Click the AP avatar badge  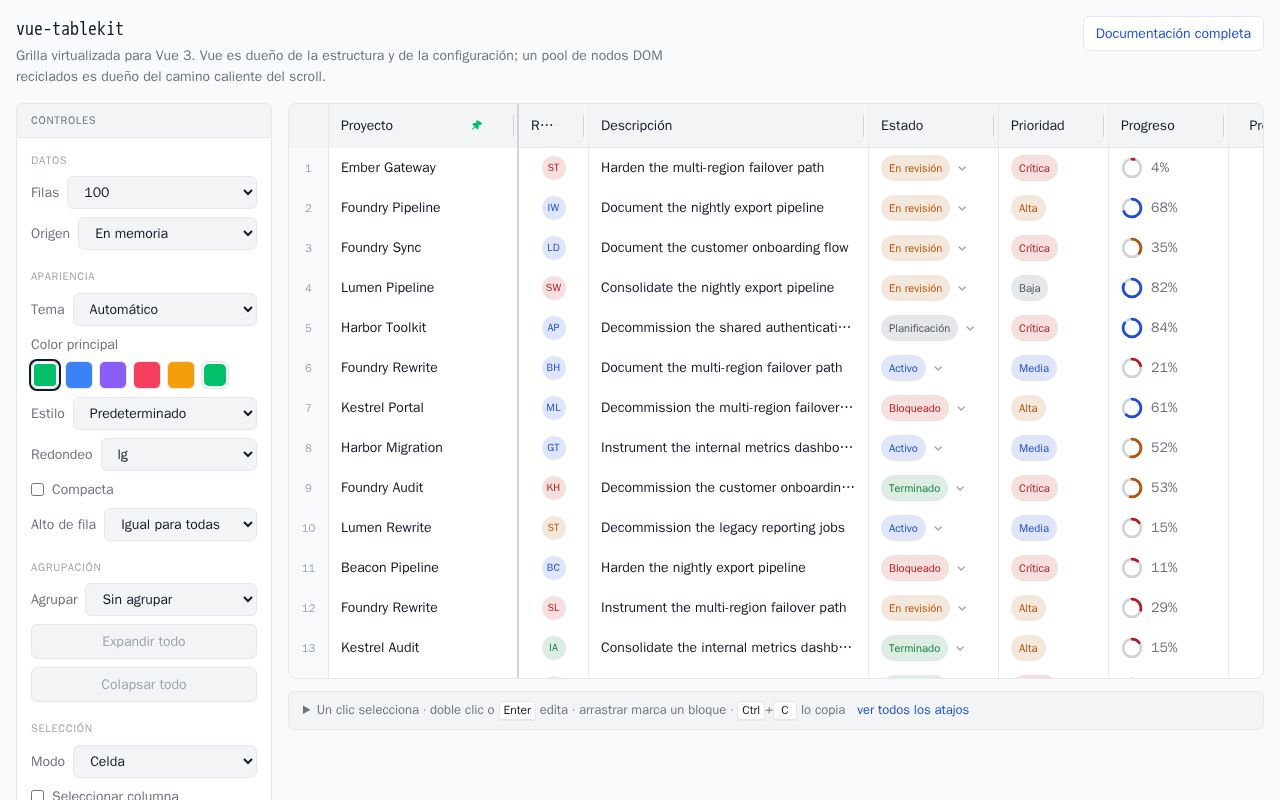pos(553,328)
